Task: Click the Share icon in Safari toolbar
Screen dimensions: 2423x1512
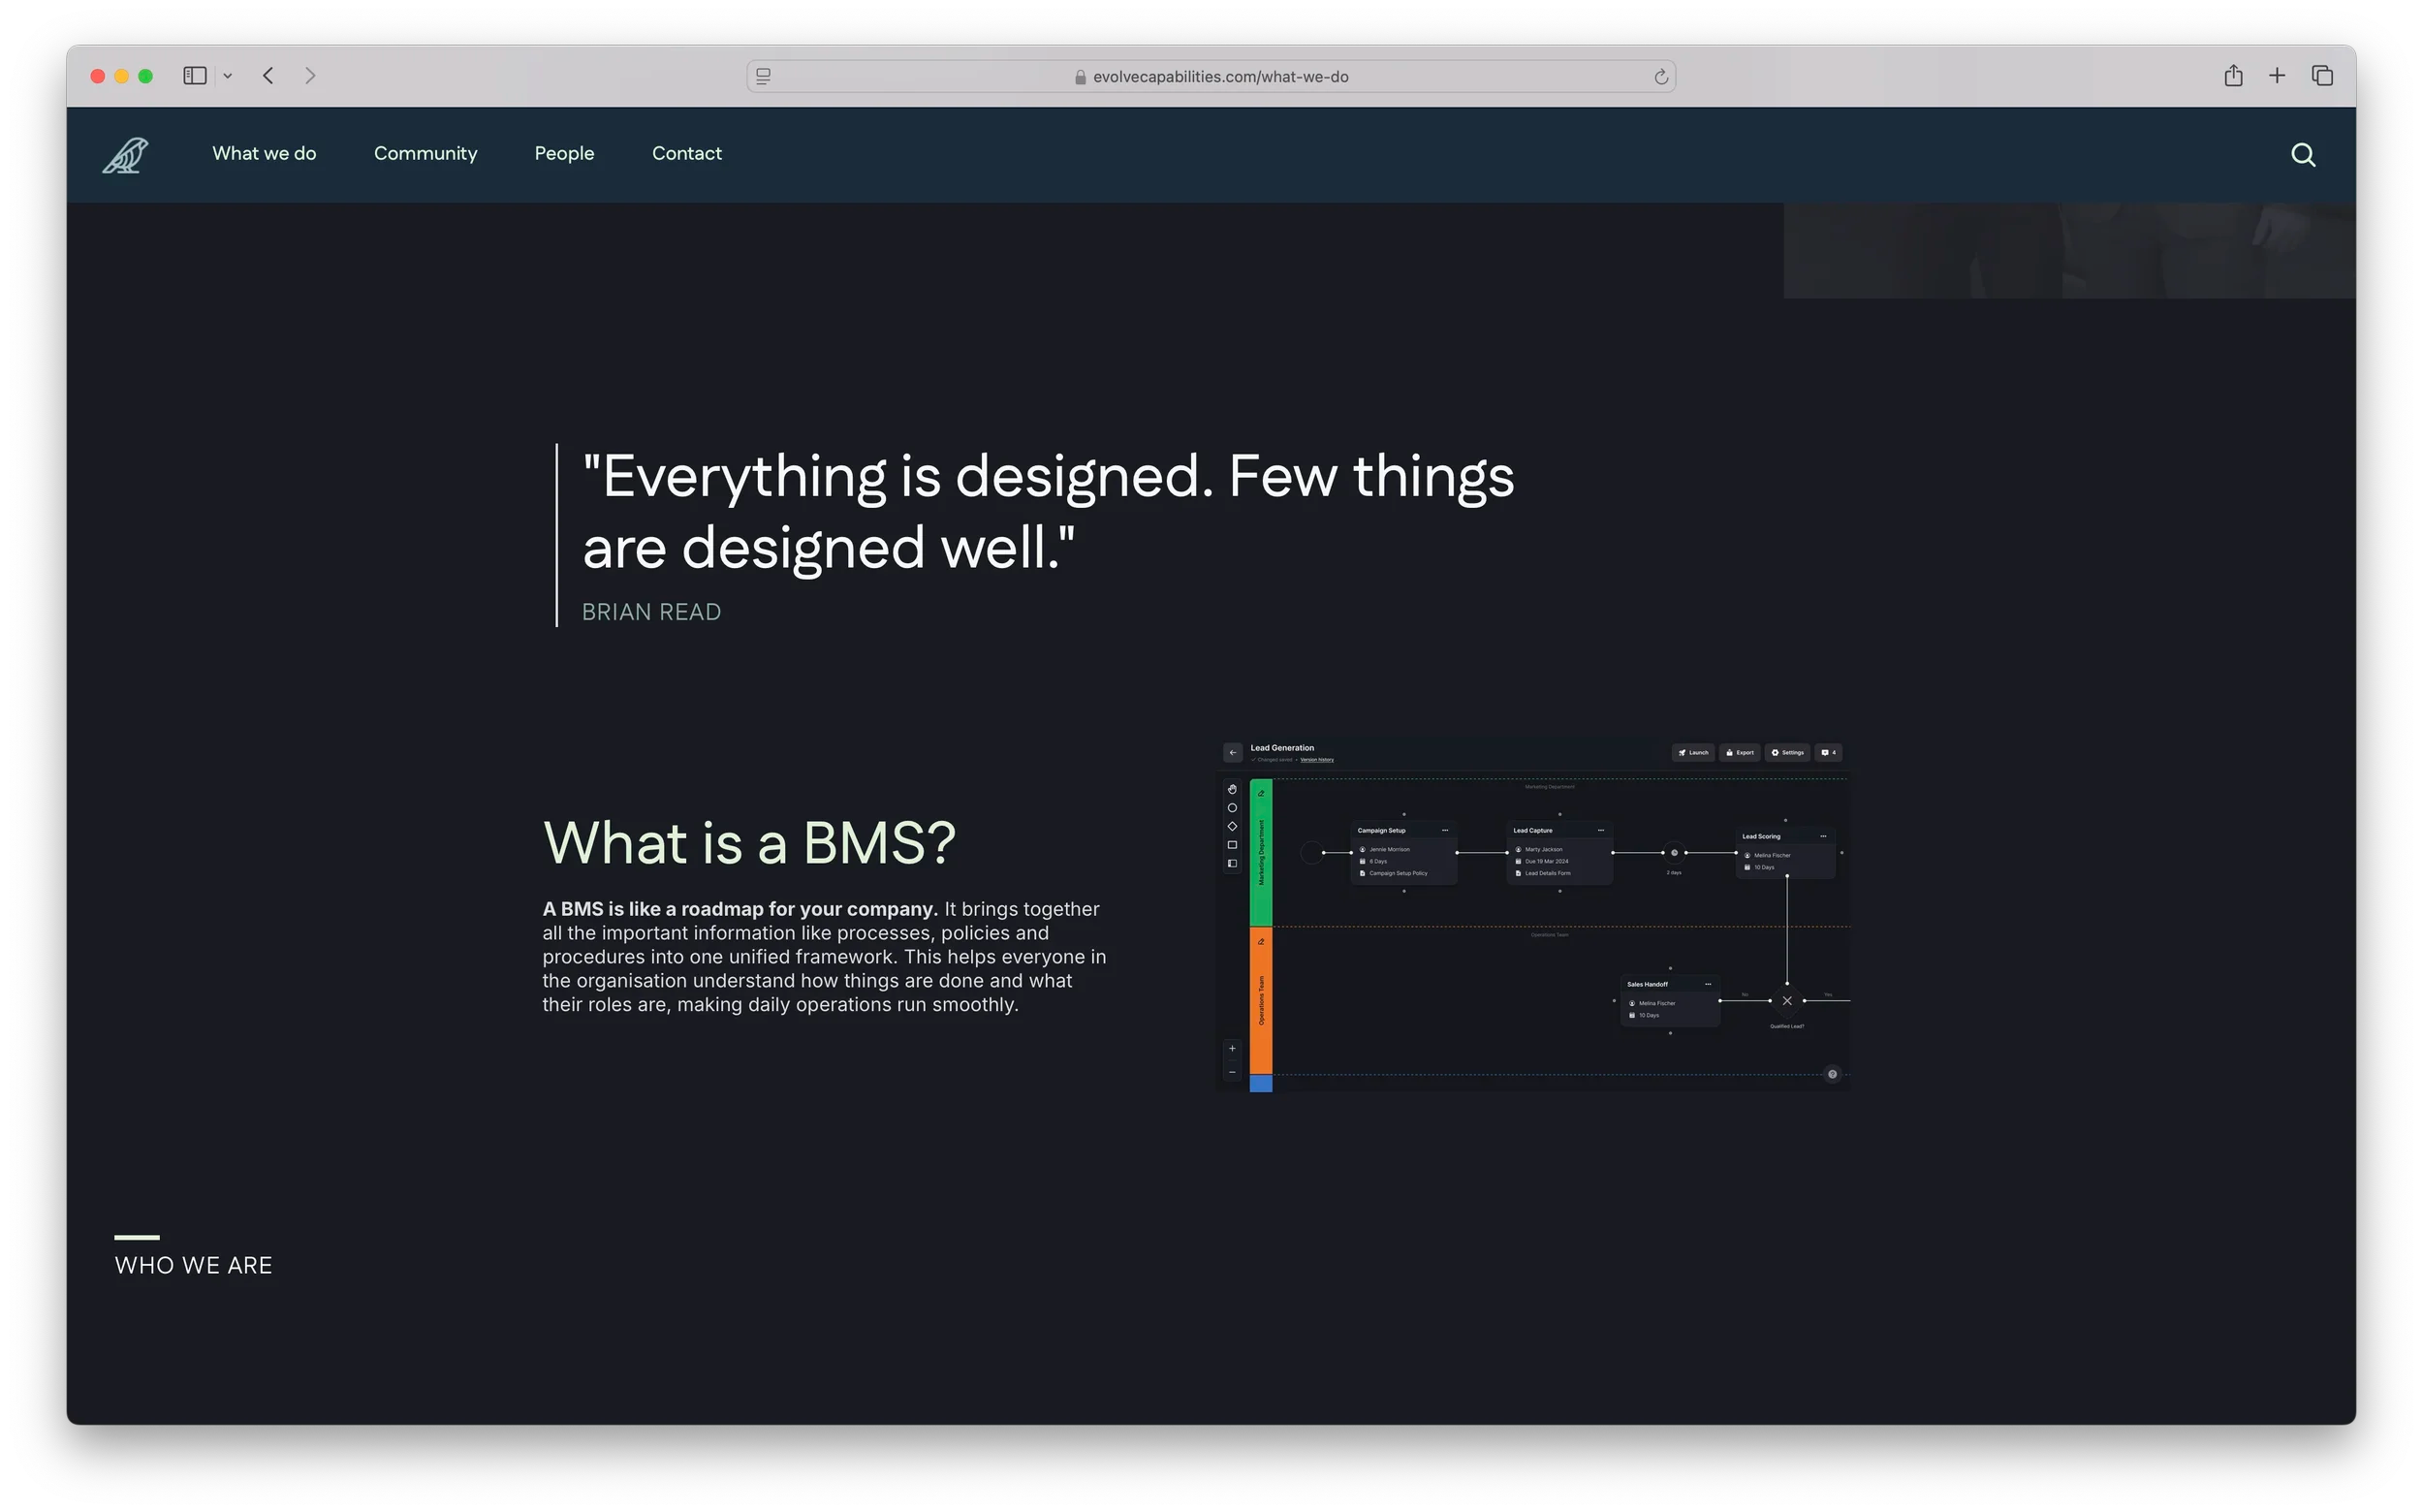Action: tap(2233, 76)
